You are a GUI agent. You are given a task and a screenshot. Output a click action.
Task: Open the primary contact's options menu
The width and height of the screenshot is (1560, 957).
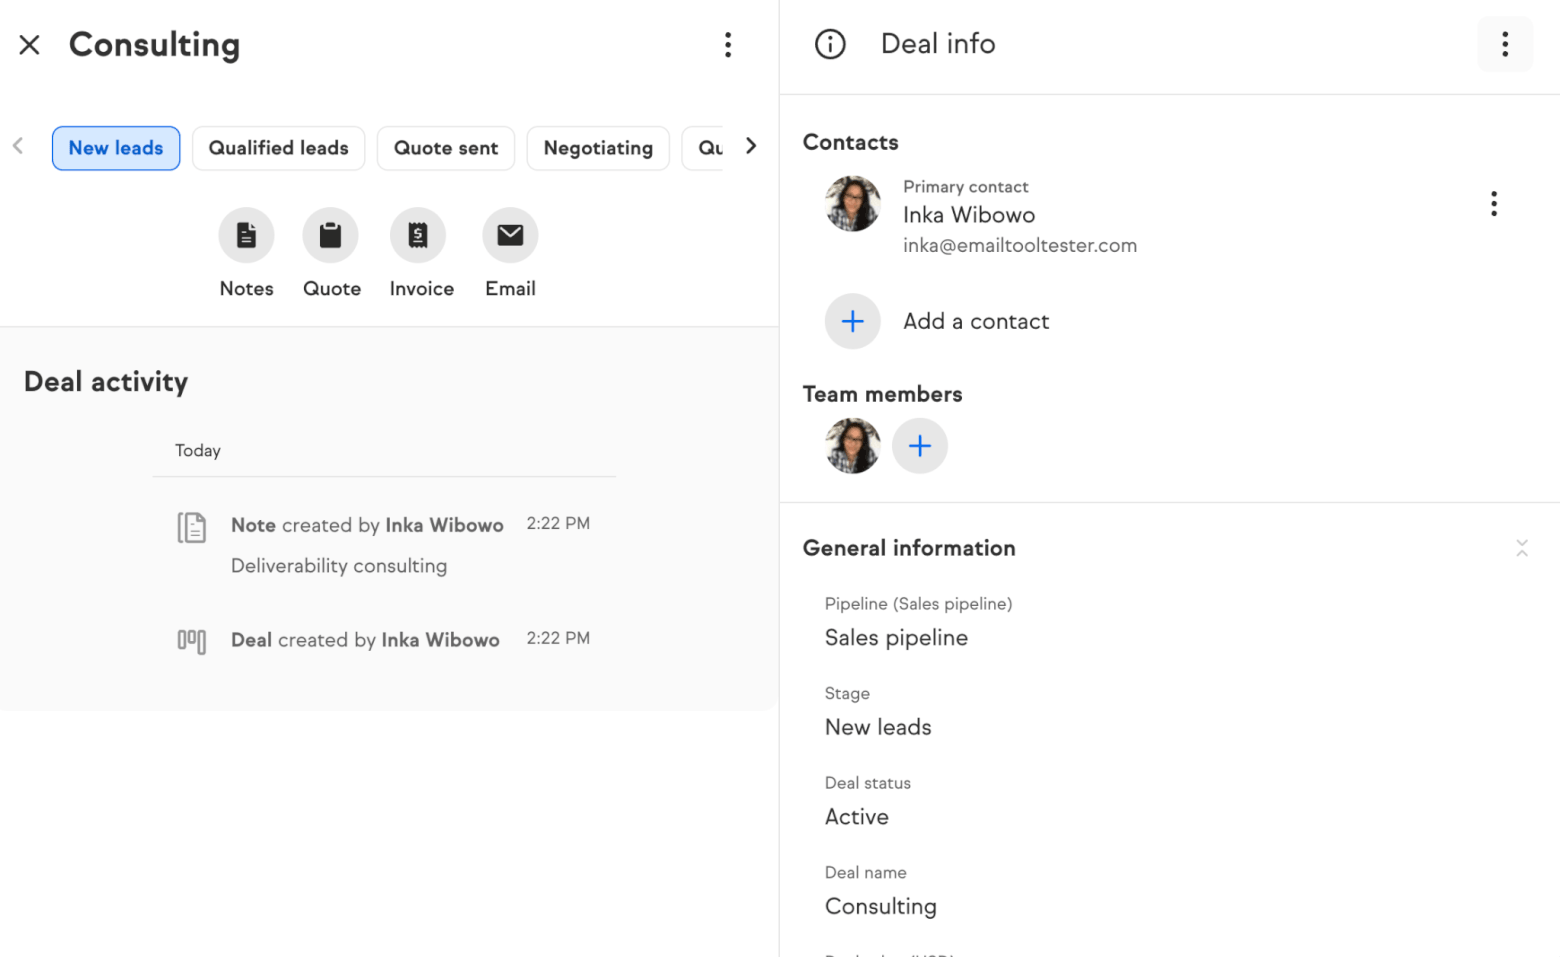tap(1493, 203)
